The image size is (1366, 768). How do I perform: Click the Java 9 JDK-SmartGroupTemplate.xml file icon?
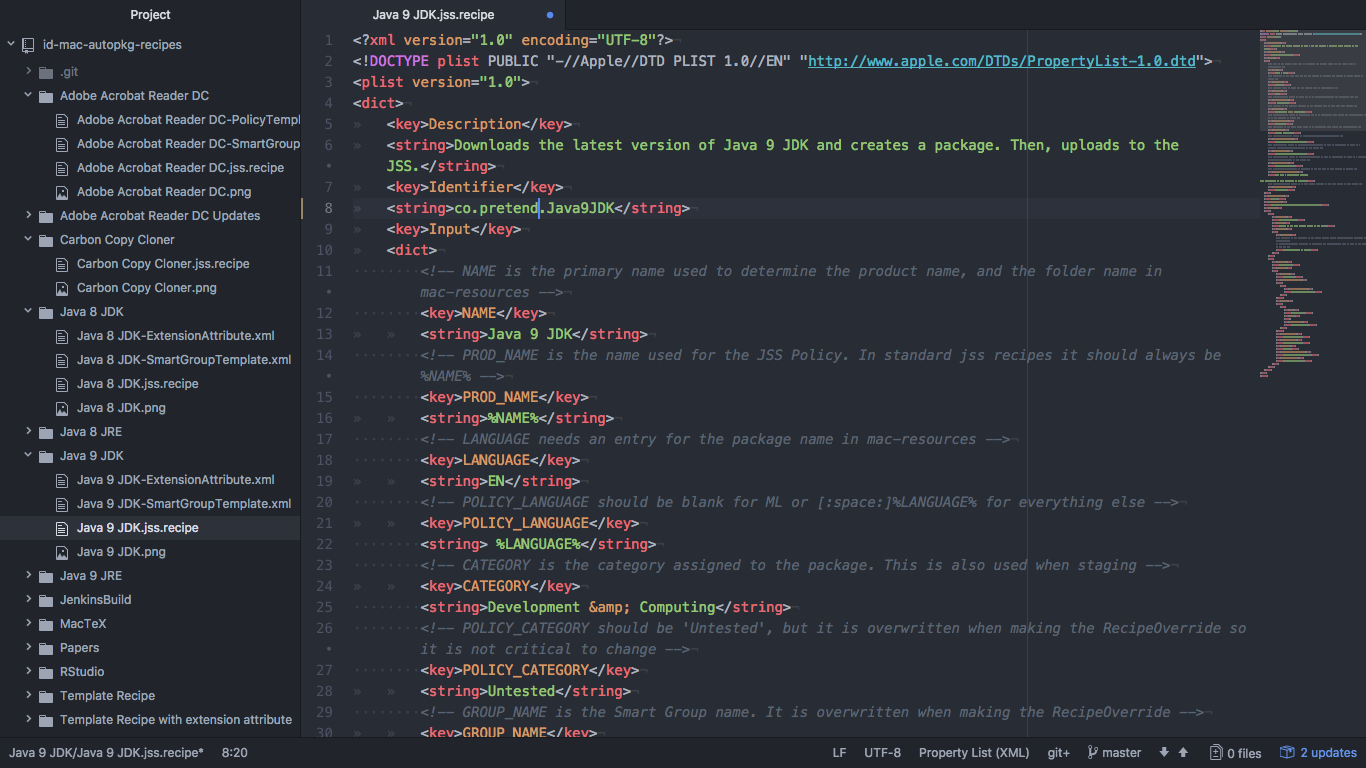click(x=62, y=504)
